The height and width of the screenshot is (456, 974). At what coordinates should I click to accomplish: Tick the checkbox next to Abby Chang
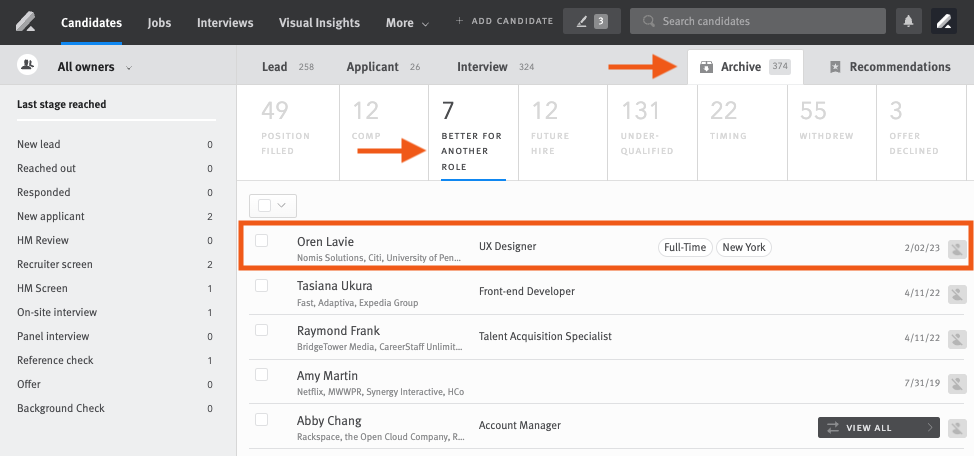(262, 420)
